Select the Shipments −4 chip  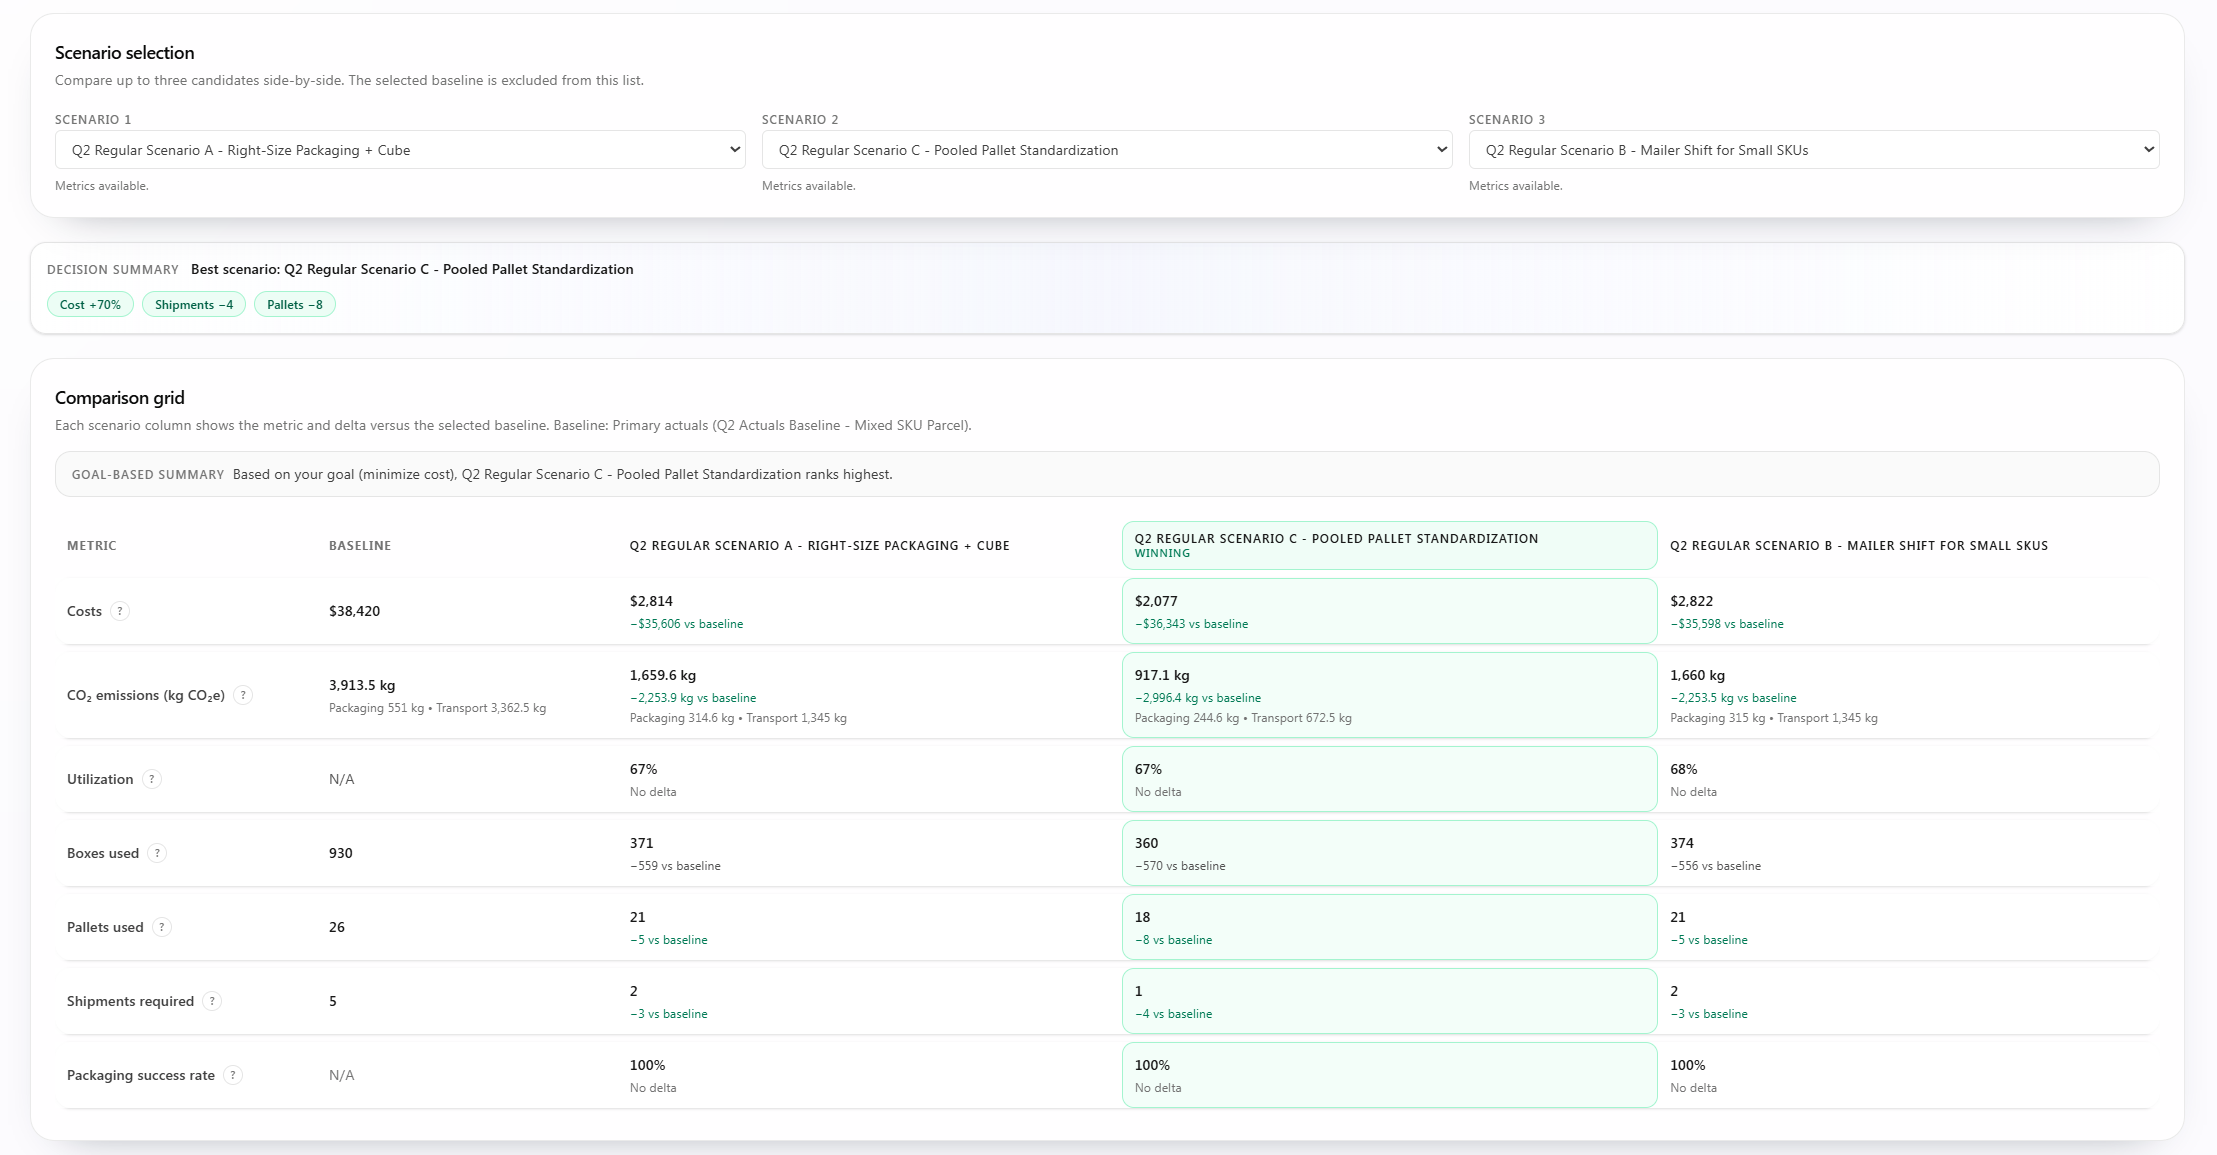(x=193, y=304)
